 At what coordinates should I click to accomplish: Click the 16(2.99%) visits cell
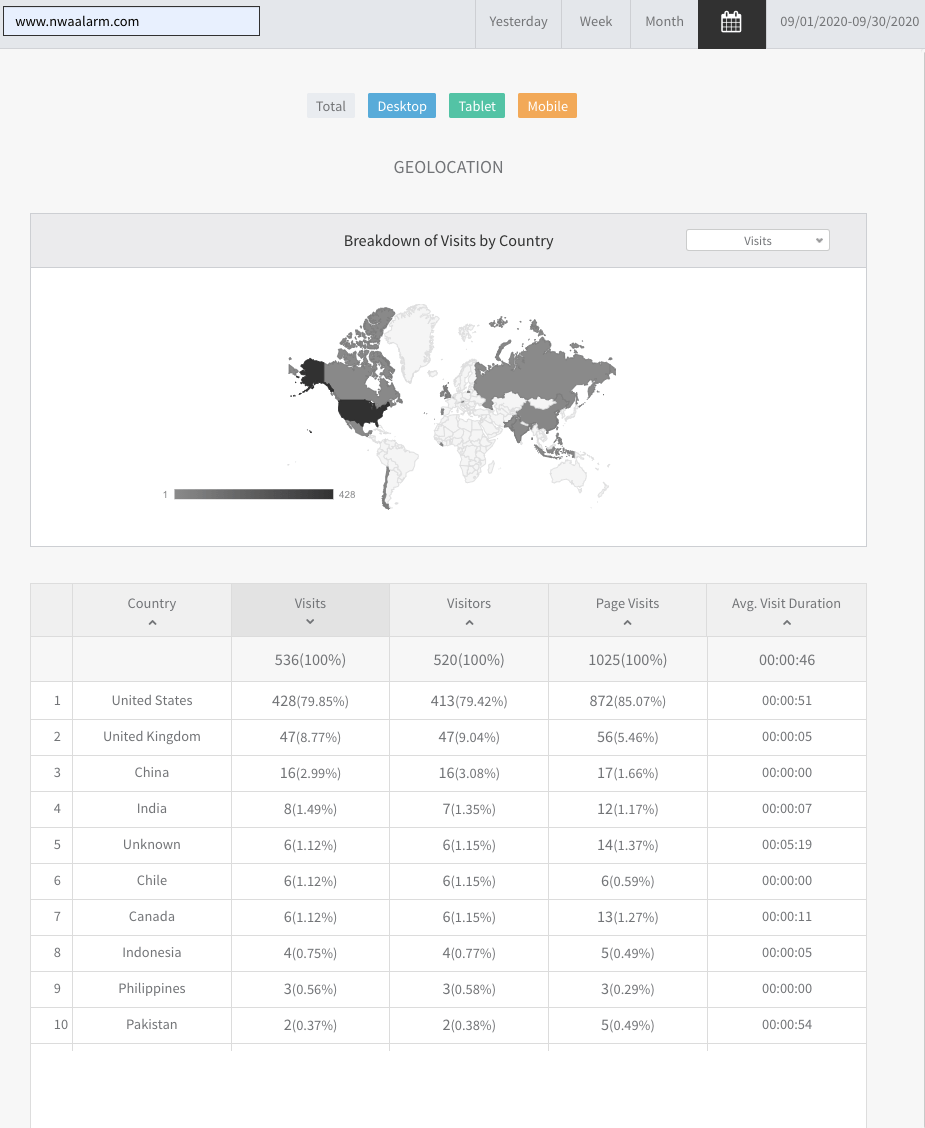[x=310, y=773]
